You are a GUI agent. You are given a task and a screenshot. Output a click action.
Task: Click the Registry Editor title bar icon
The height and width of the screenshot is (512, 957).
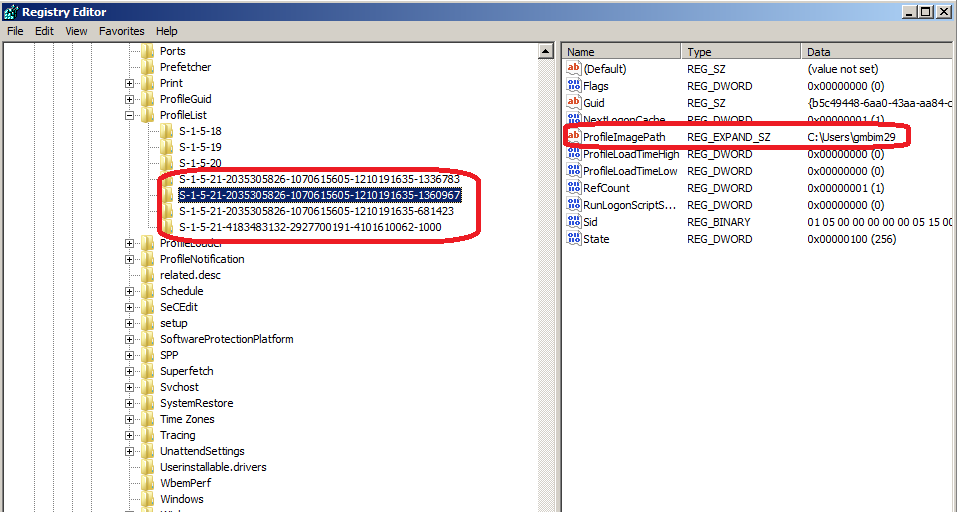[10, 12]
